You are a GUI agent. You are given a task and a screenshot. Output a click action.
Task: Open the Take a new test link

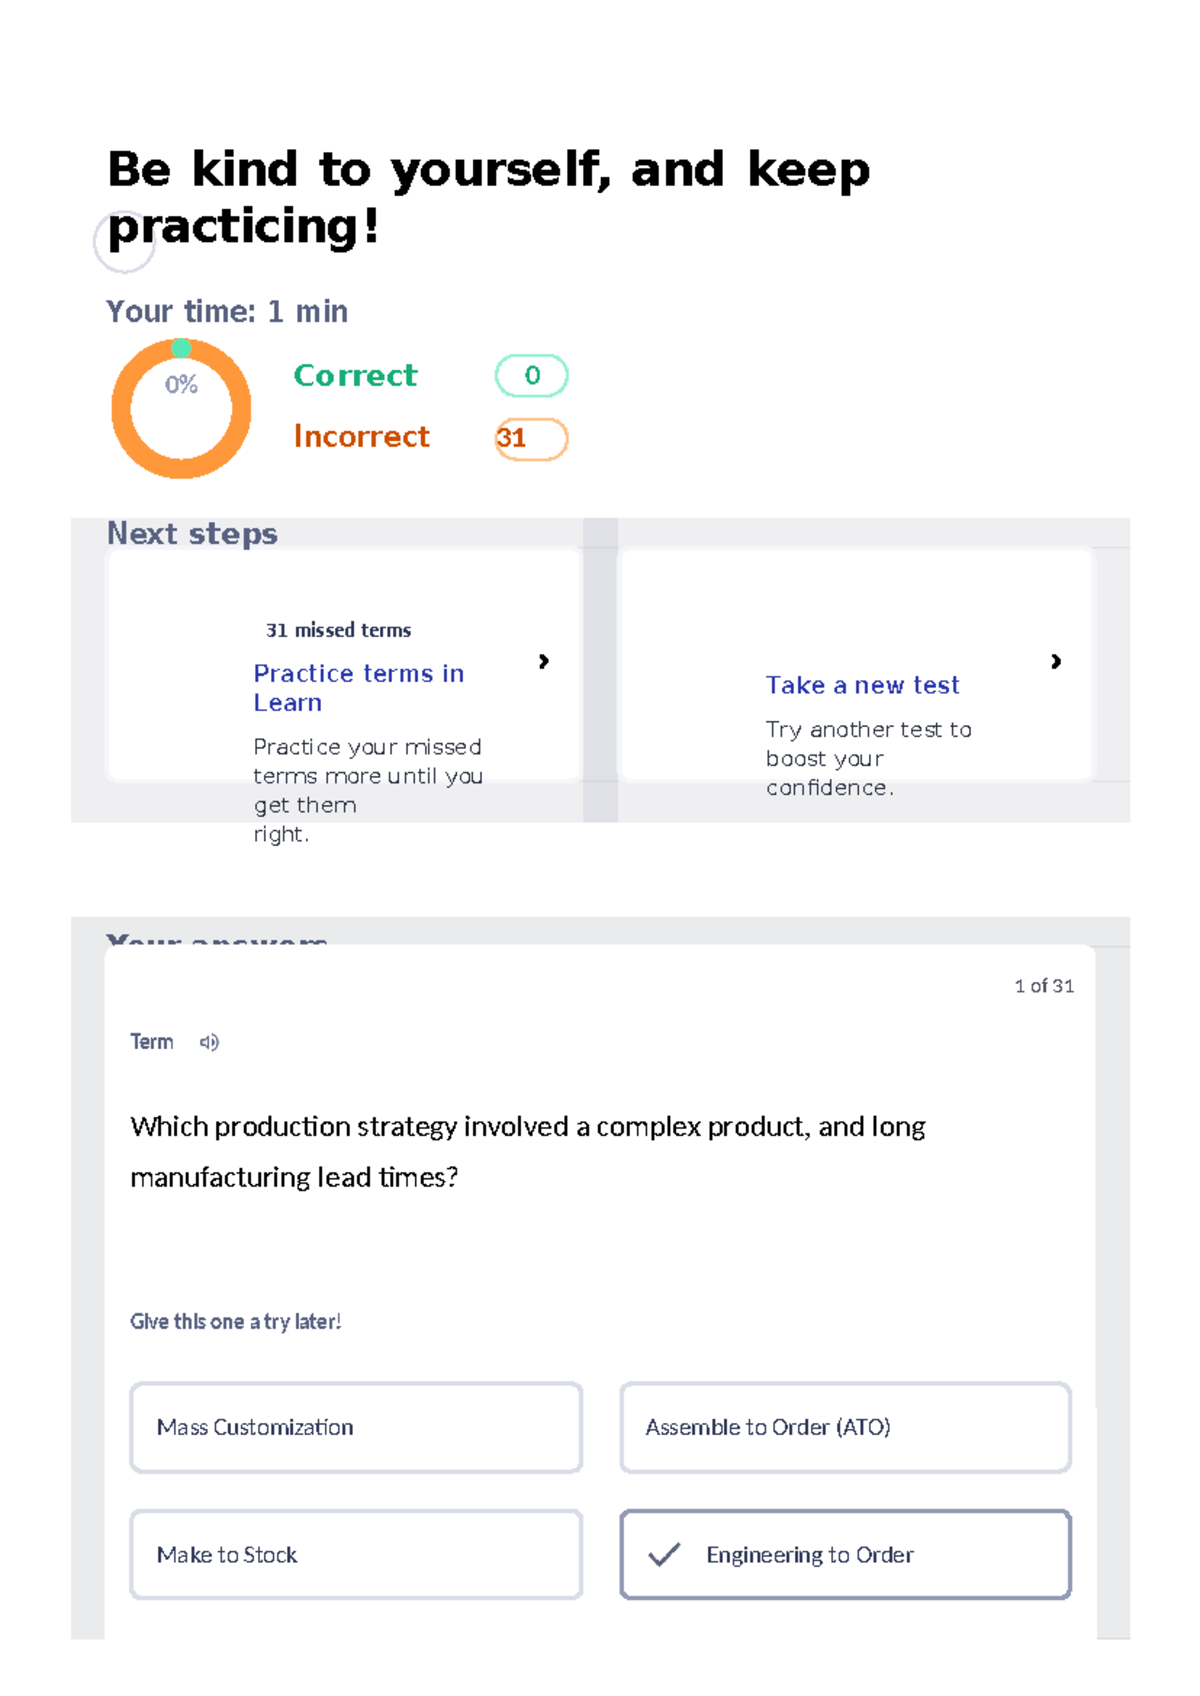point(862,685)
